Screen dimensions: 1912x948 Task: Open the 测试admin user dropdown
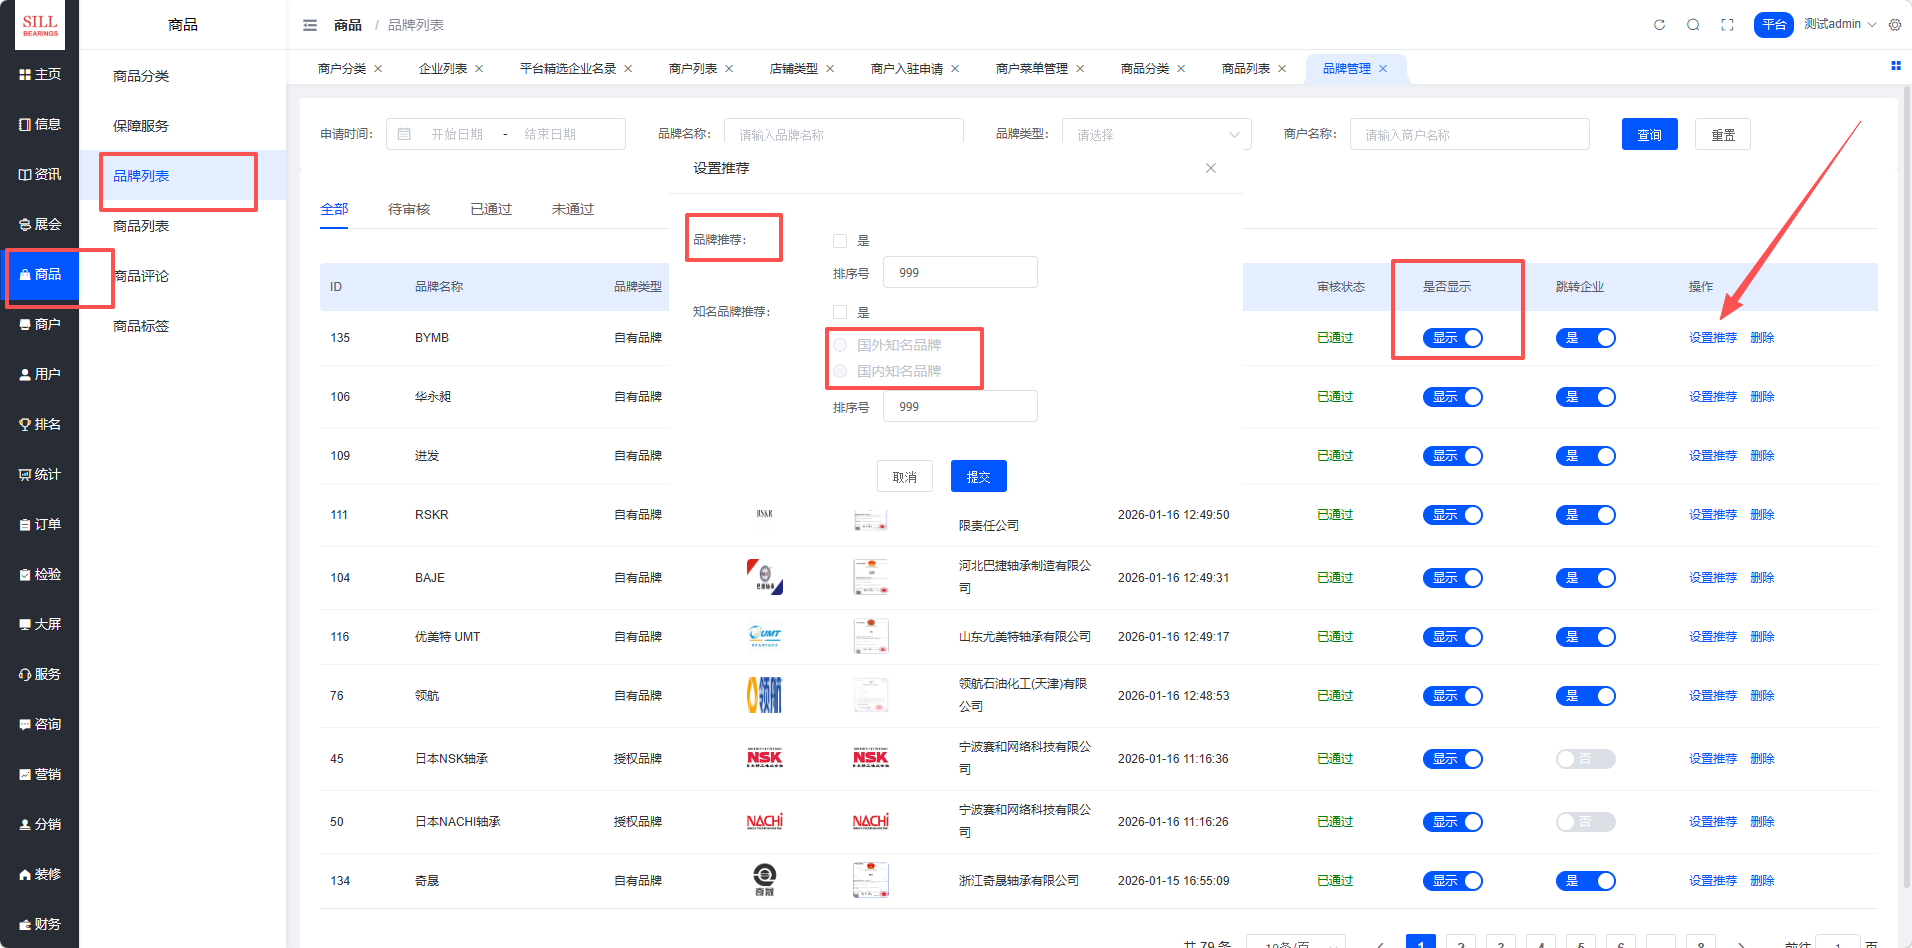tap(1839, 25)
